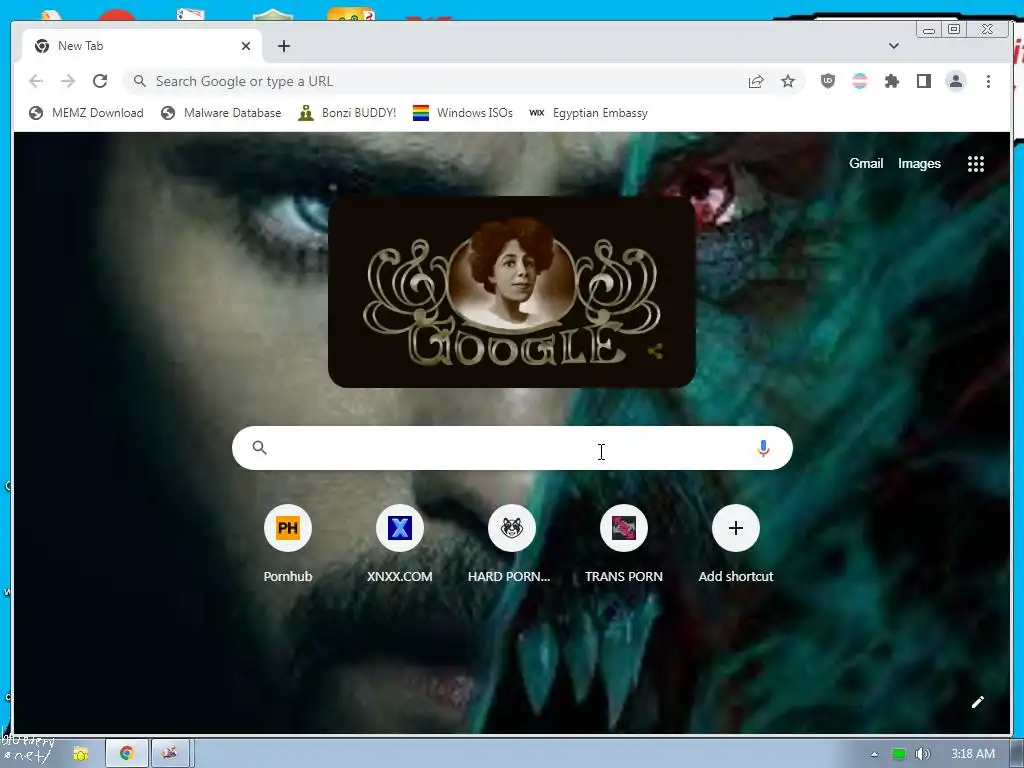1024x768 pixels.
Task: Open the uBlock shield extension icon
Action: 827,81
